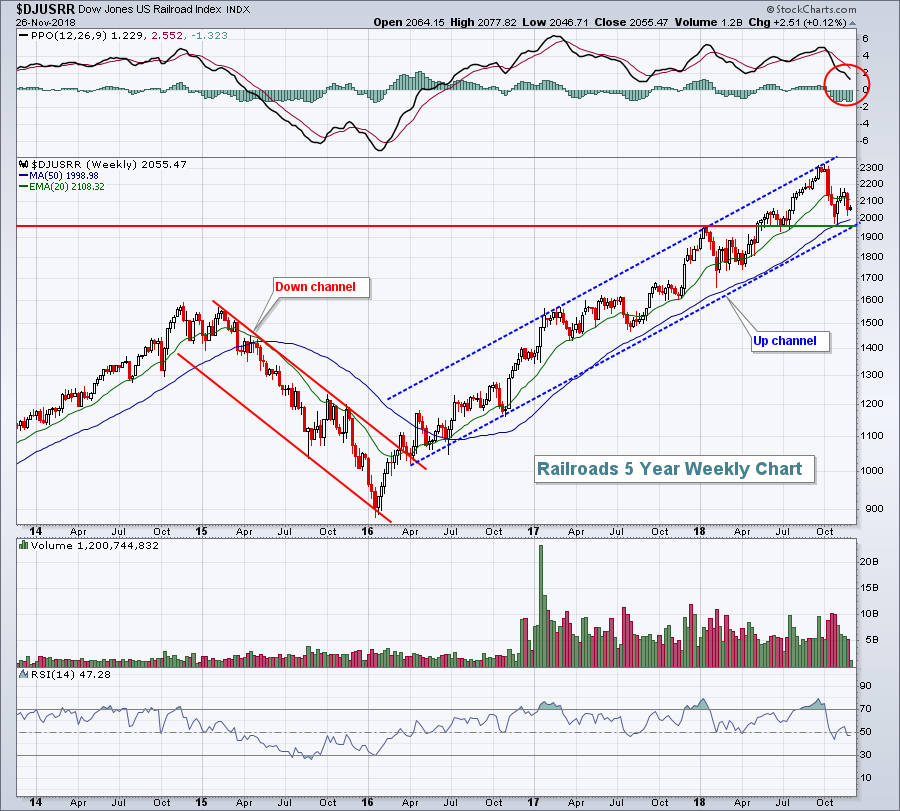Click the -6 label on PPO axis

864,141
